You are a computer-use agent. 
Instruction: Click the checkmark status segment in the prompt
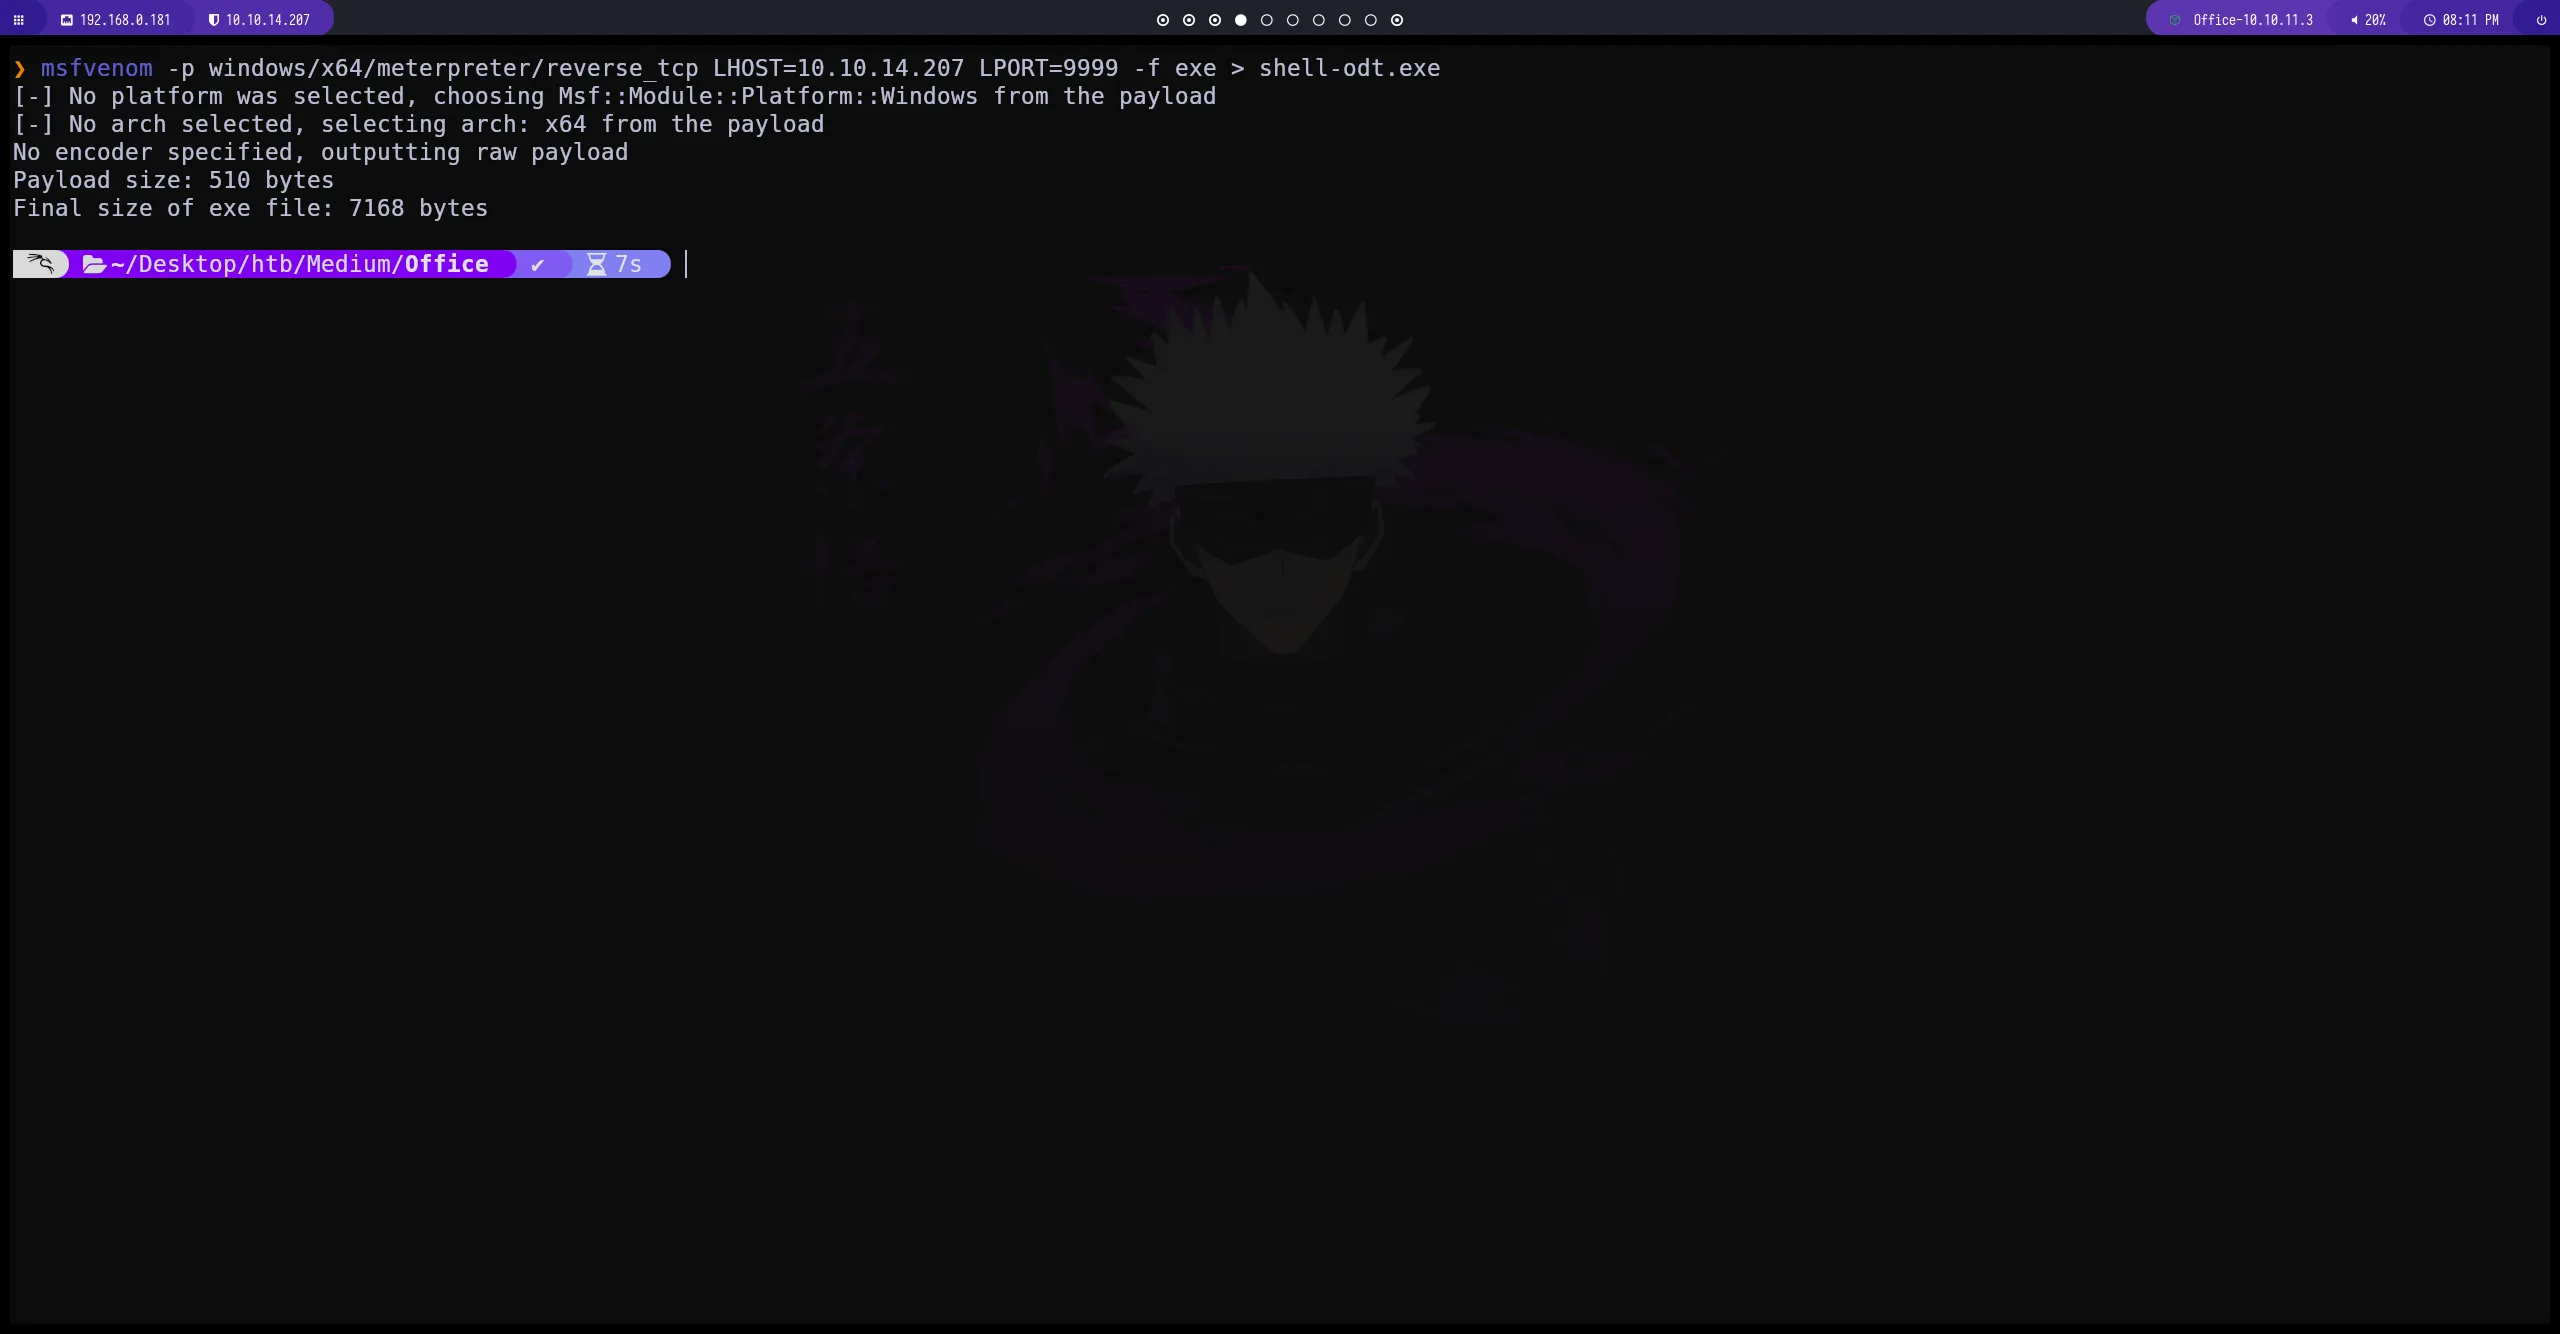click(538, 264)
